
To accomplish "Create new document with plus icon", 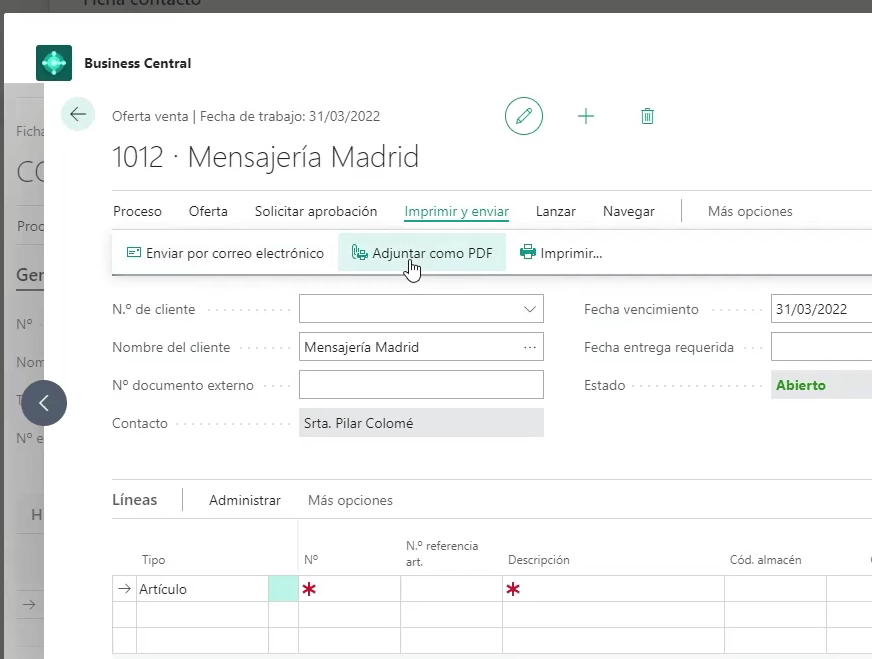I will (586, 116).
